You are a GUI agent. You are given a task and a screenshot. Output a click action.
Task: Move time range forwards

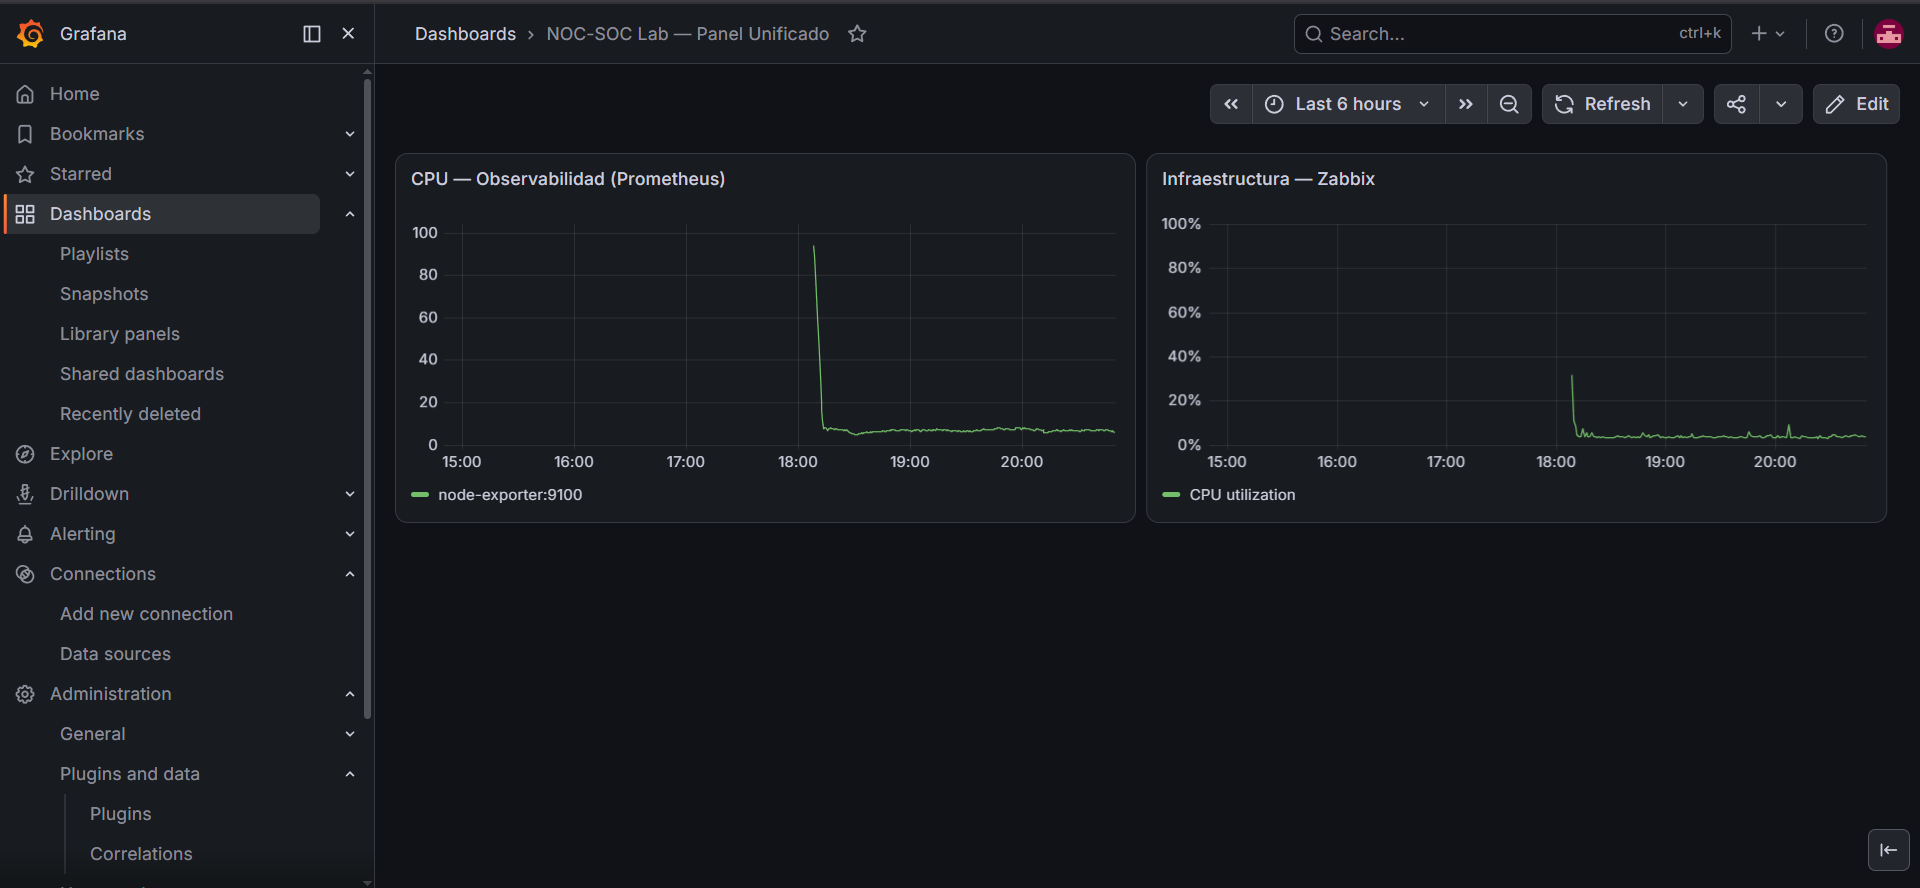pos(1465,104)
